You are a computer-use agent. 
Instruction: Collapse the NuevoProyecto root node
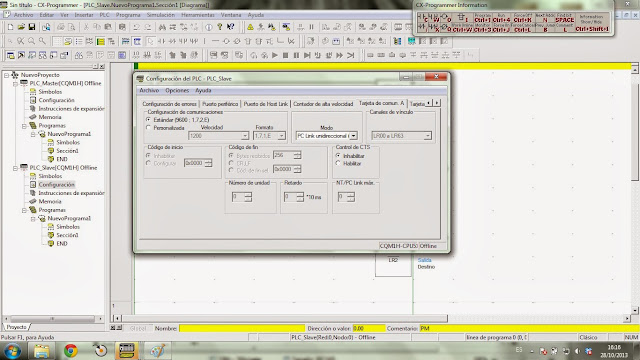(7, 75)
